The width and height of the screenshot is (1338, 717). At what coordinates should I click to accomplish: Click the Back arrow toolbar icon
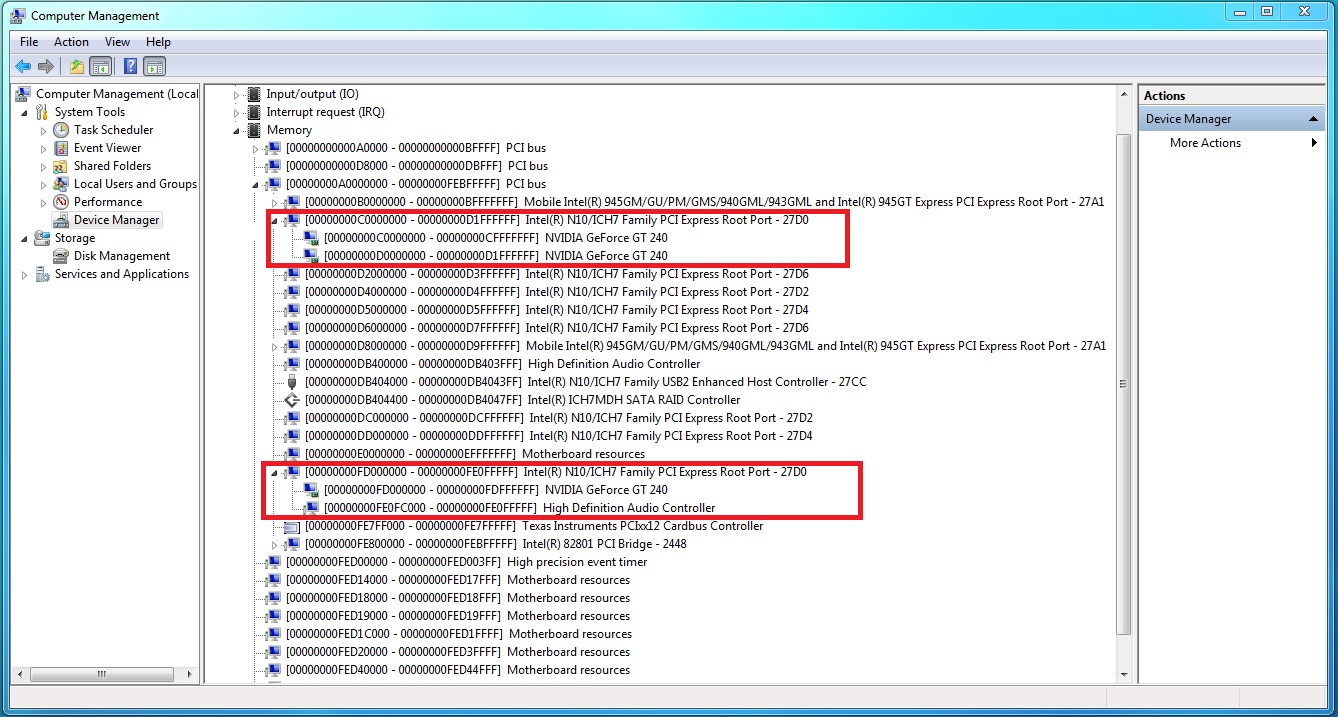[22, 67]
